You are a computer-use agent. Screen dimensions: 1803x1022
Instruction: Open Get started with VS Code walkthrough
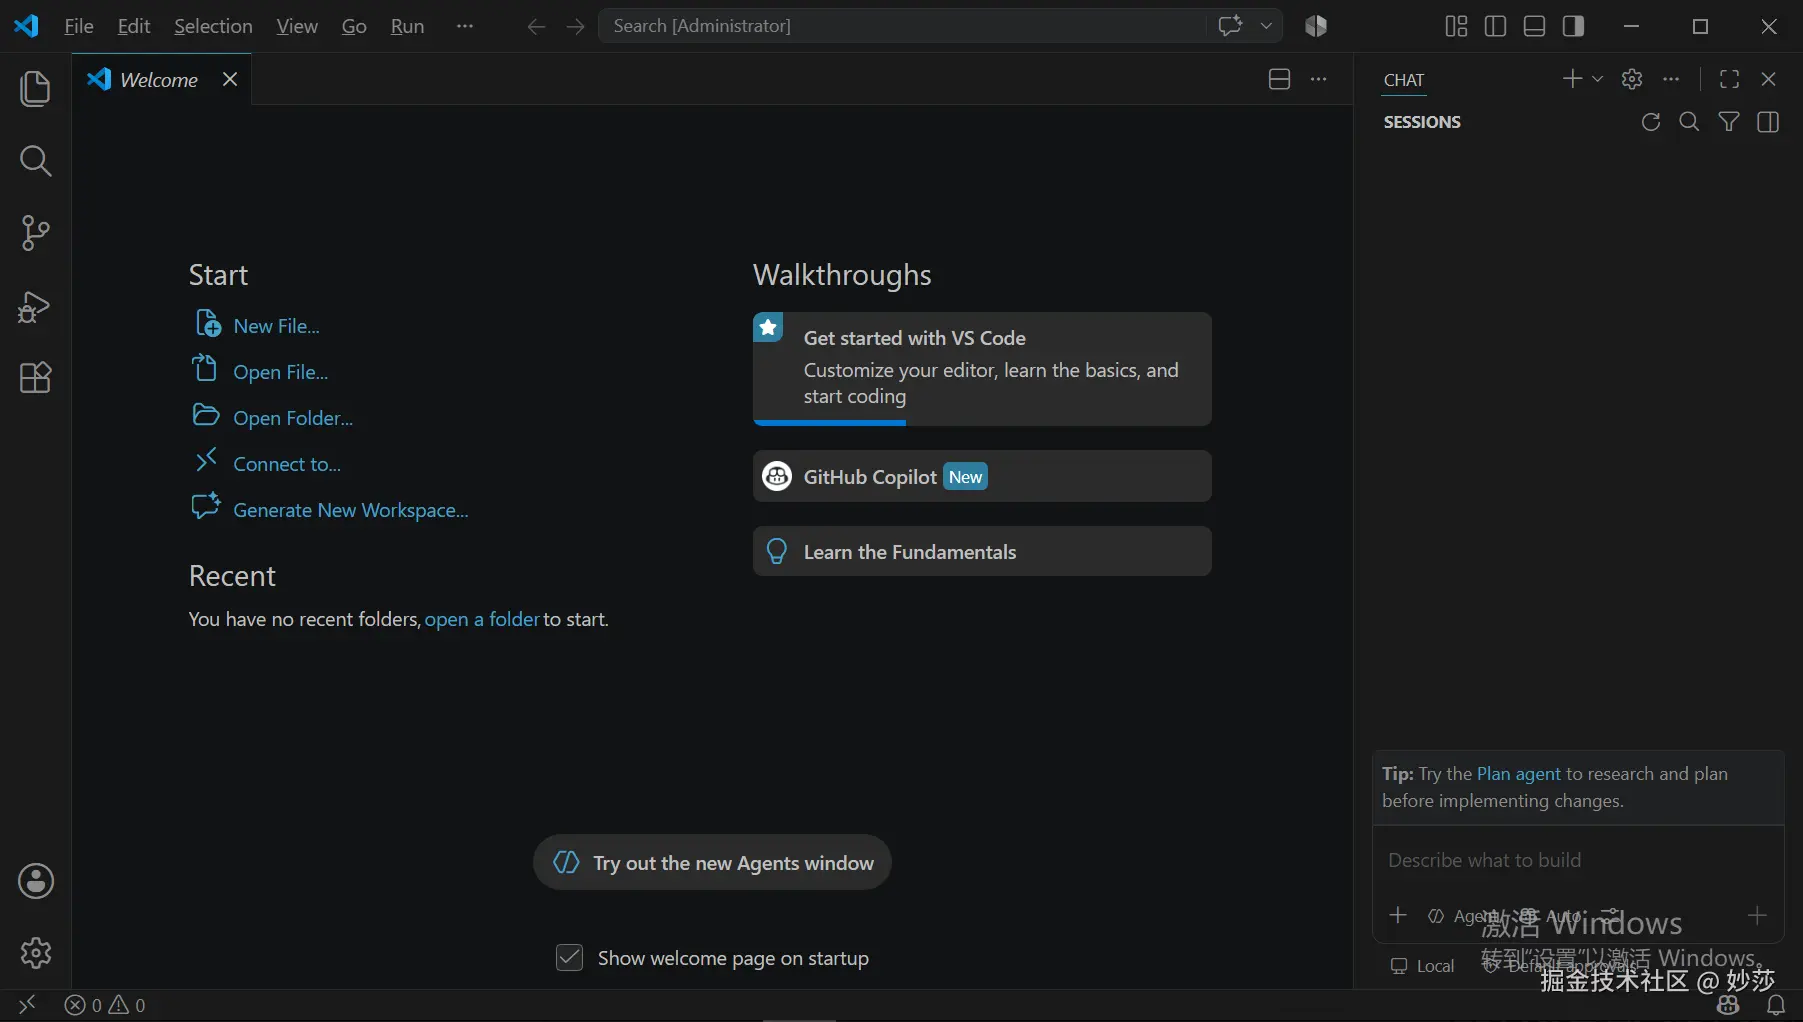coord(982,368)
